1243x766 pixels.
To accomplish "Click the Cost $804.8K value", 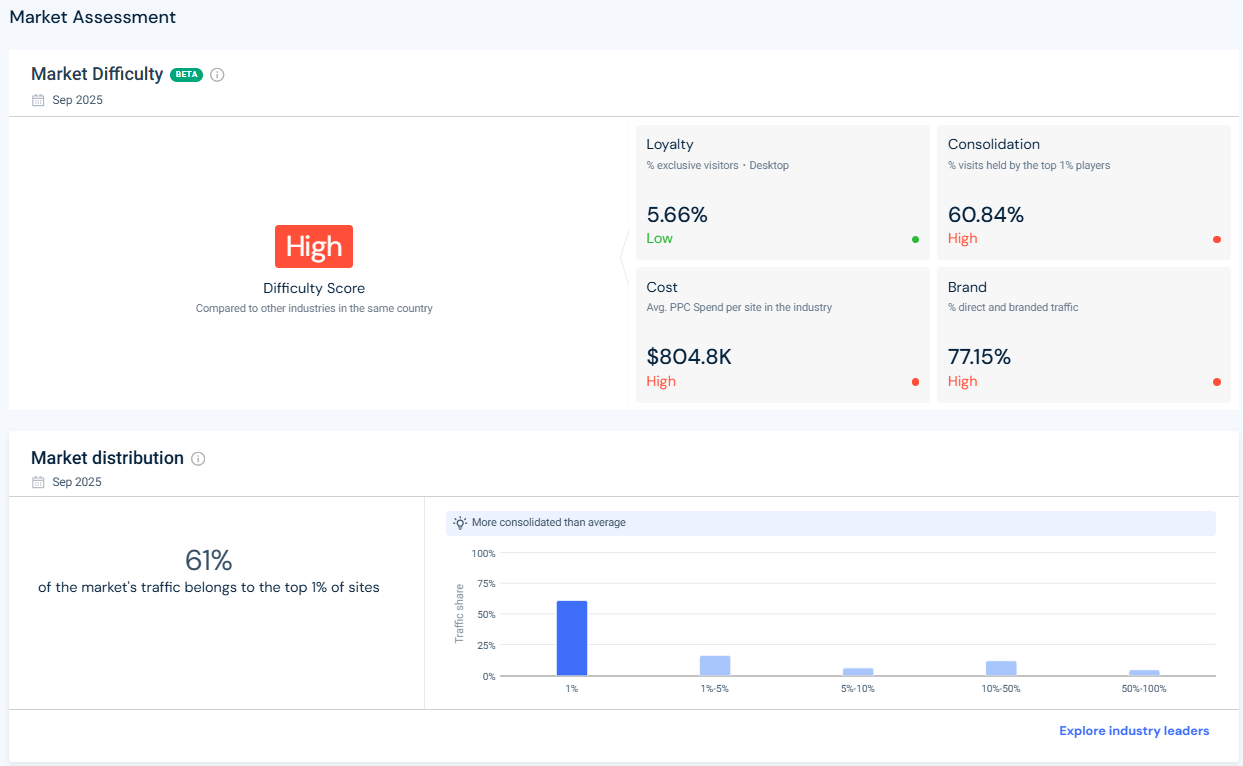I will pyautogui.click(x=689, y=357).
